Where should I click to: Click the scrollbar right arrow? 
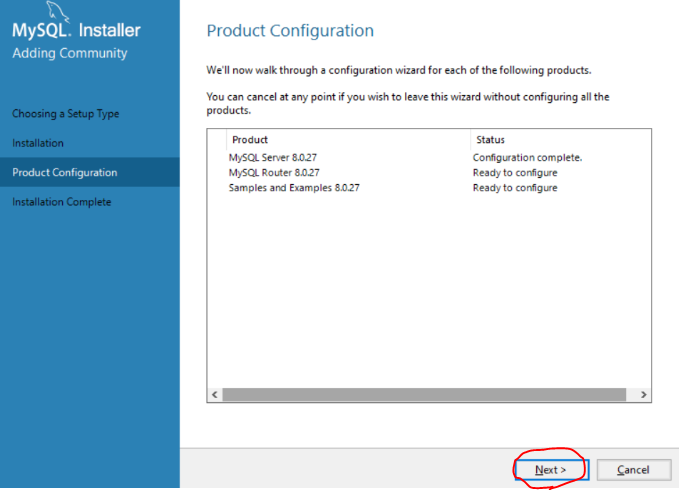click(643, 394)
